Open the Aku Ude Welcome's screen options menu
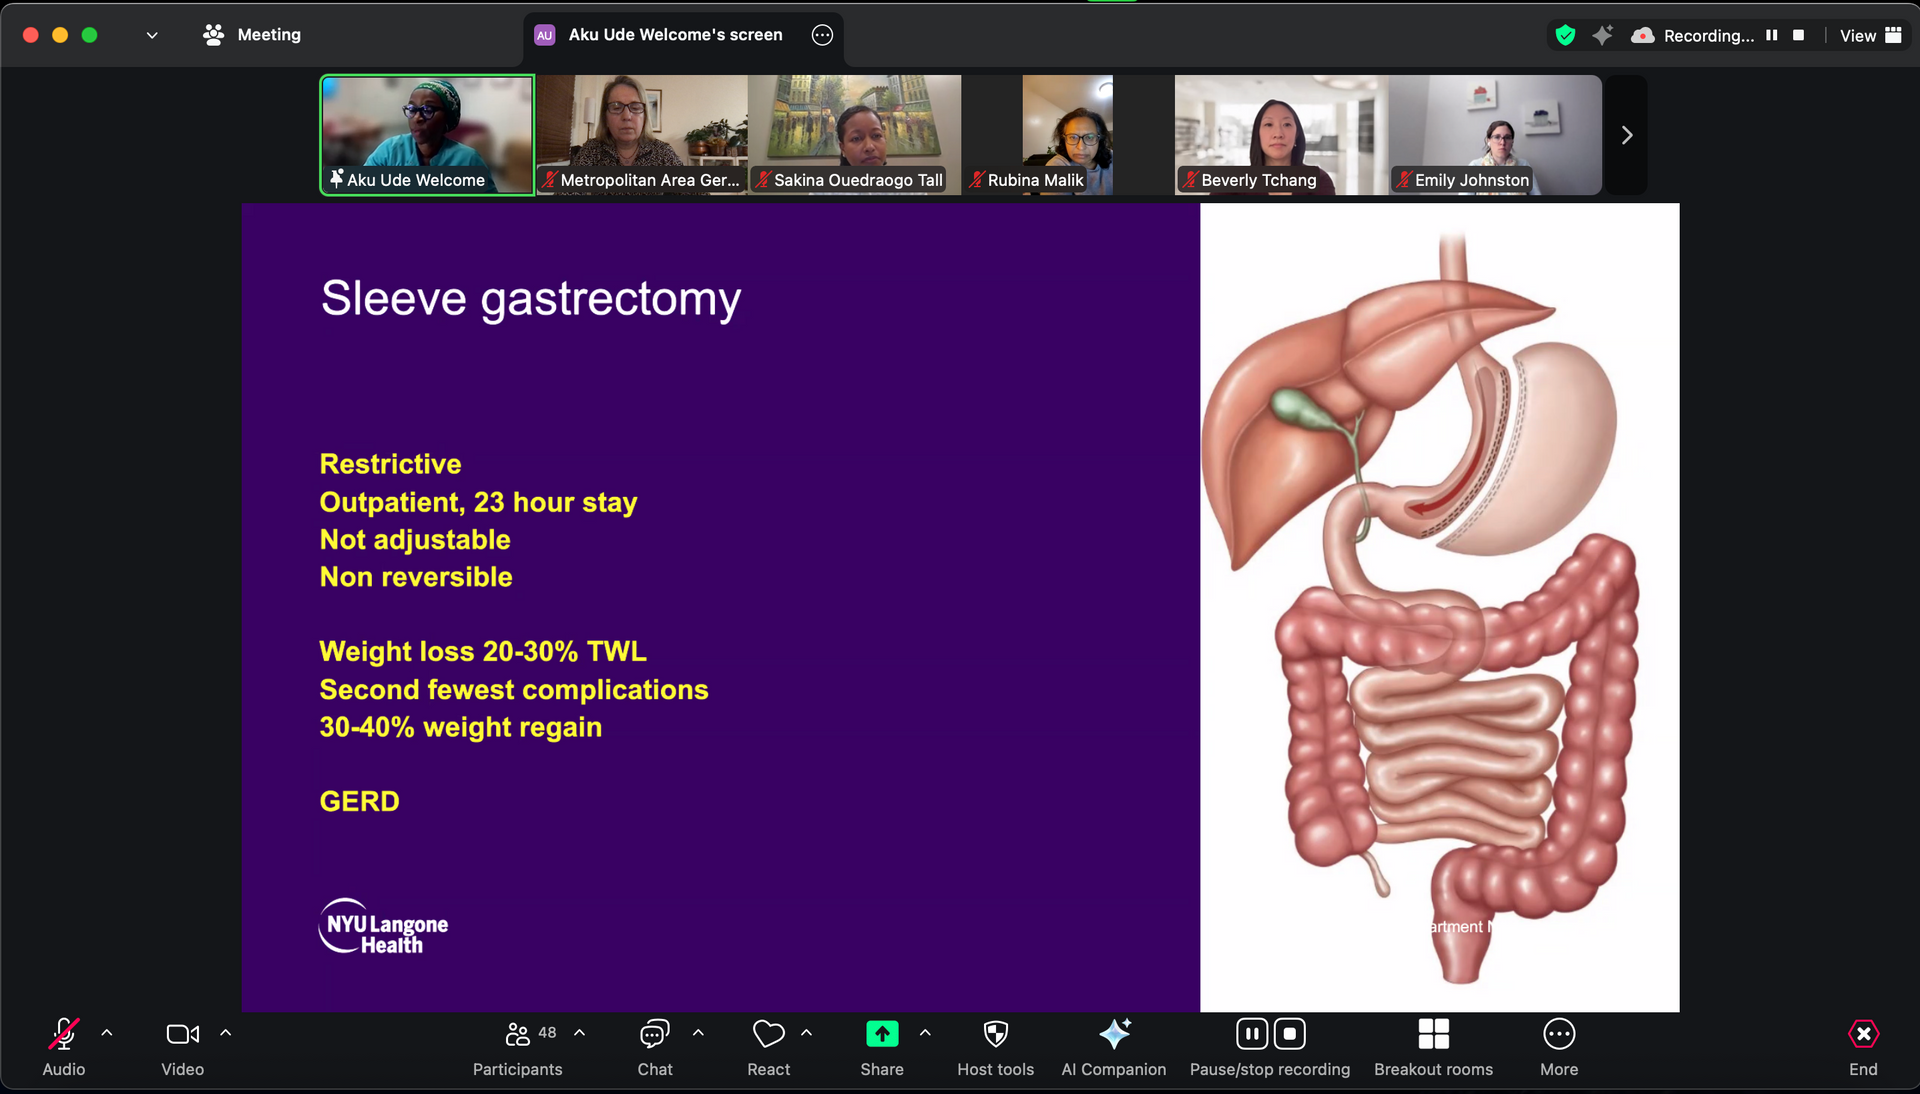 822,35
